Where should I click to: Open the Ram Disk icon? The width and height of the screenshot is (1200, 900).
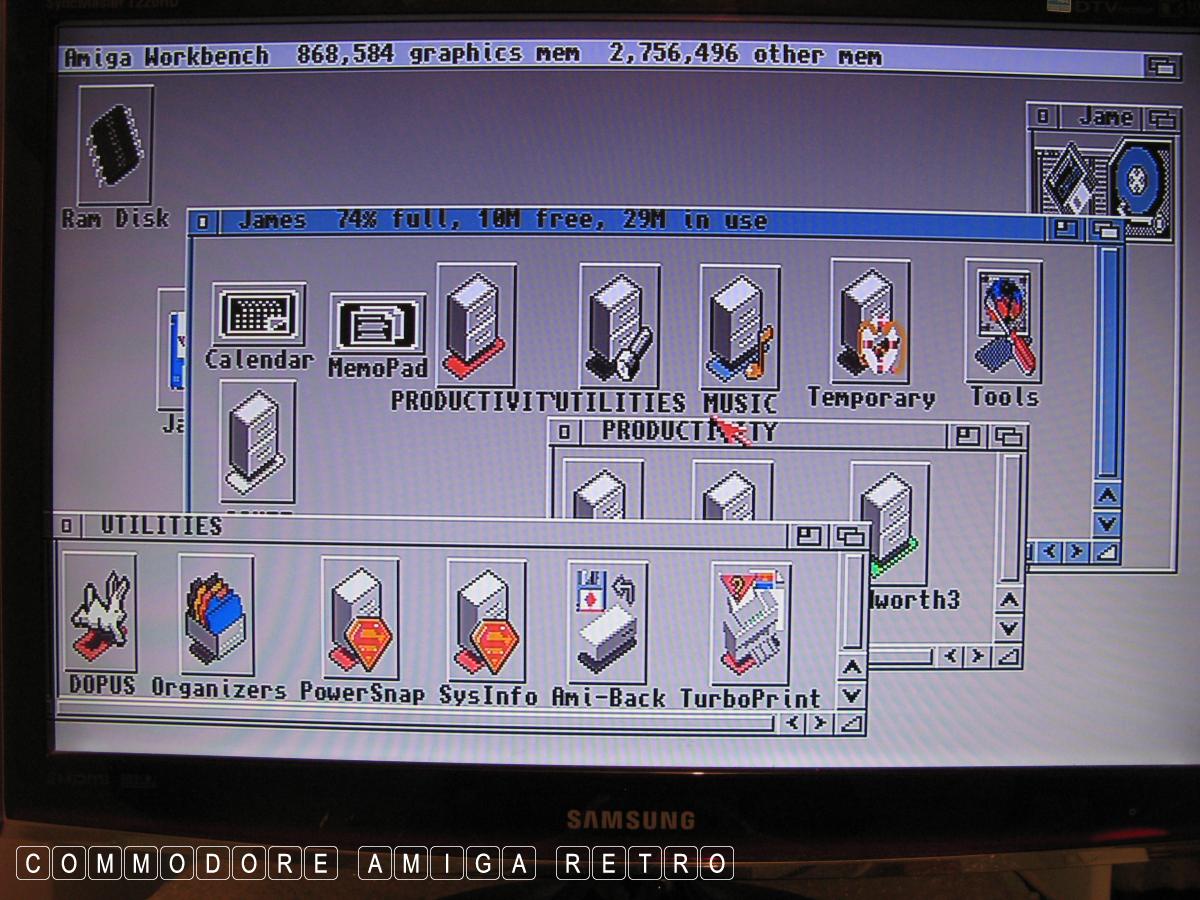pyautogui.click(x=115, y=147)
